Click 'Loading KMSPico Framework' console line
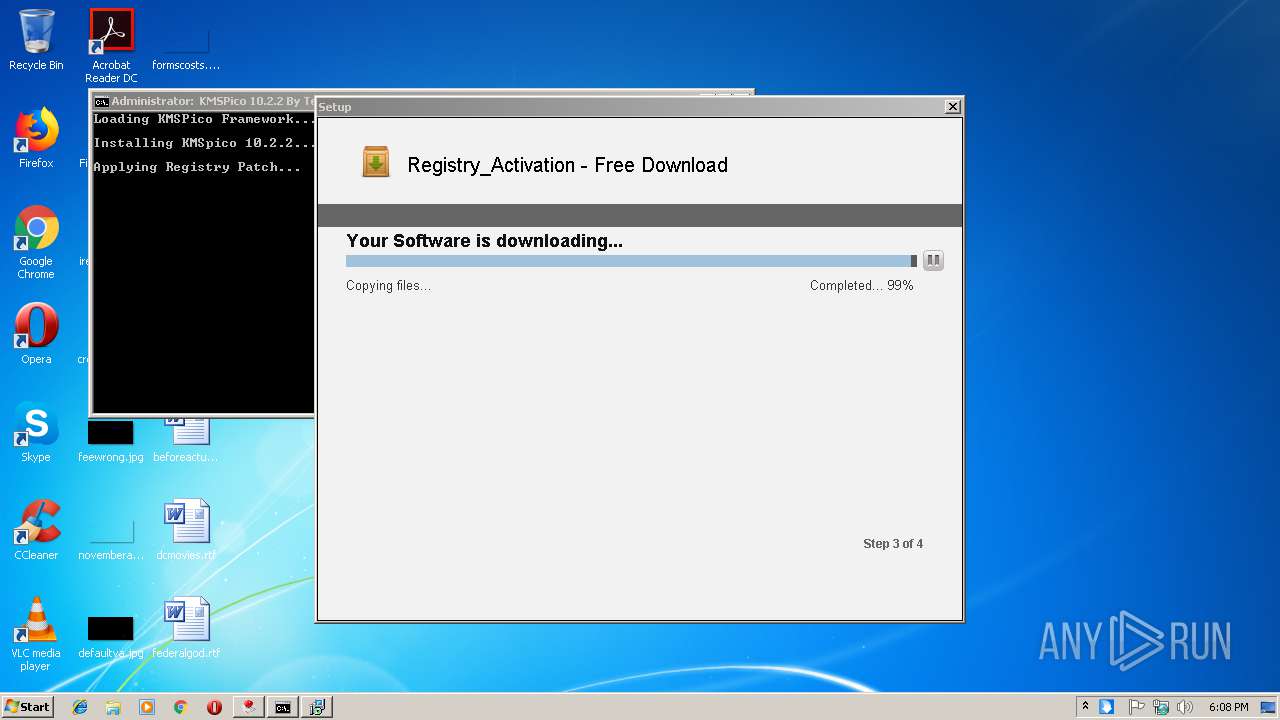 tap(204, 119)
